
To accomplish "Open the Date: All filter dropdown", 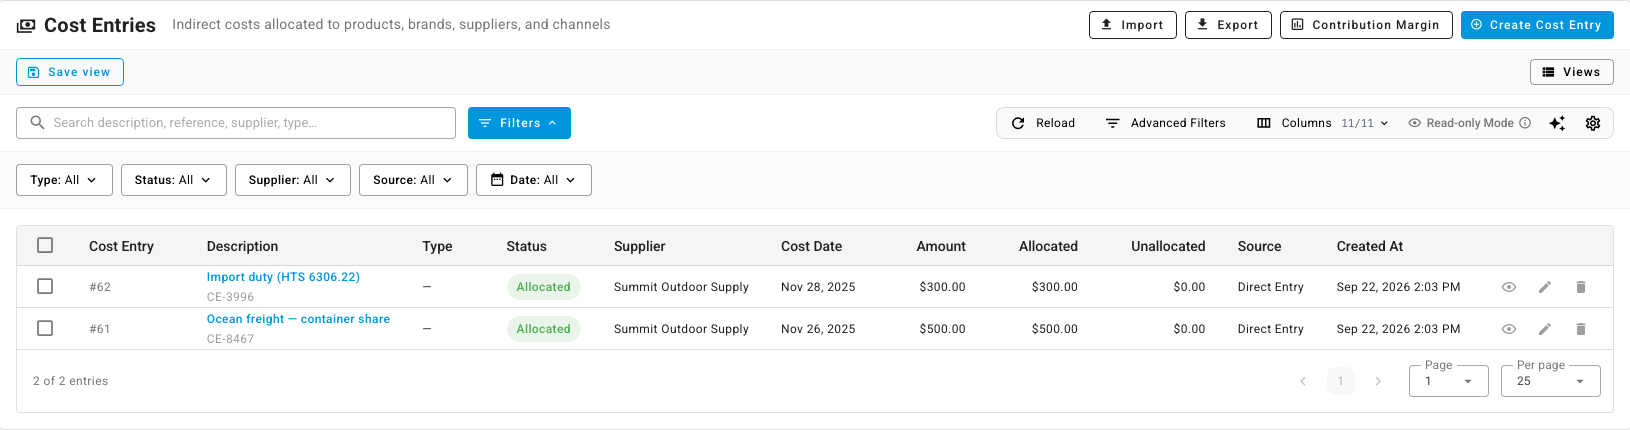I will pos(534,180).
